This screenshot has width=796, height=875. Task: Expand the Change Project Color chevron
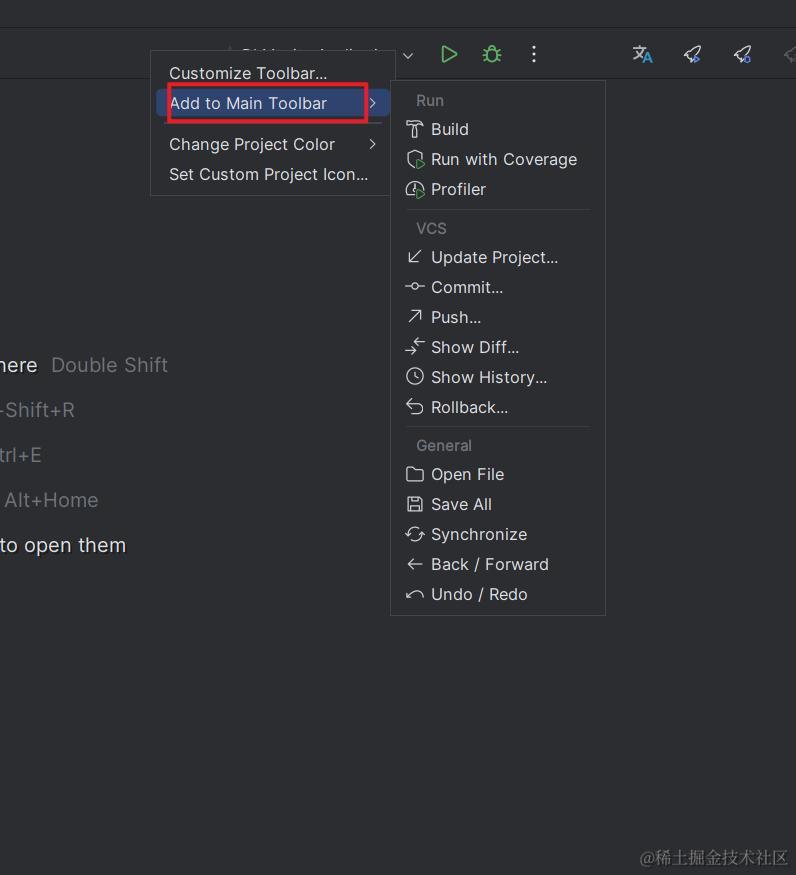pos(373,145)
